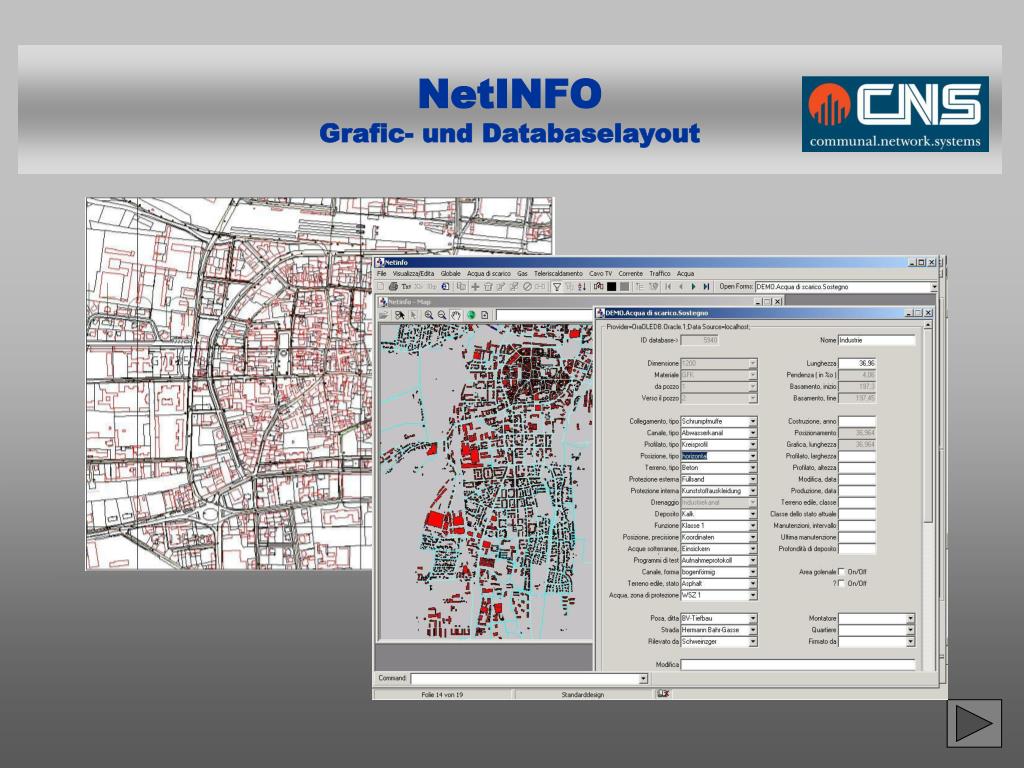Open the Cavo TV menu
Screen dimensions: 1024x768
(x=601, y=274)
